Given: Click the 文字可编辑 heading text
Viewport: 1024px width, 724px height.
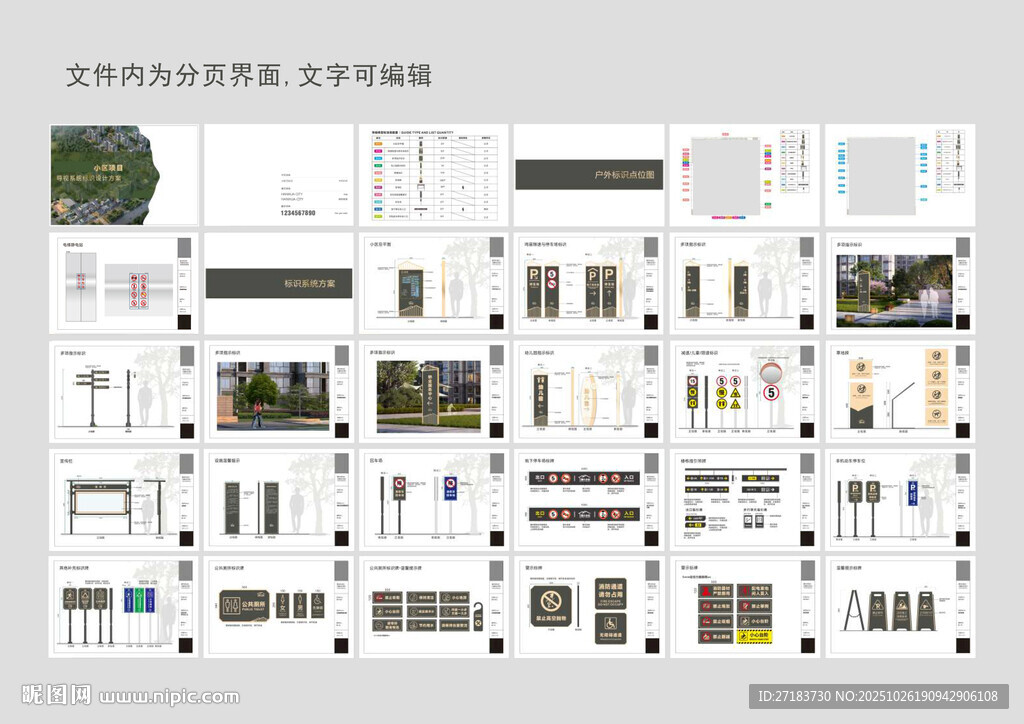Looking at the screenshot, I should point(365,75).
